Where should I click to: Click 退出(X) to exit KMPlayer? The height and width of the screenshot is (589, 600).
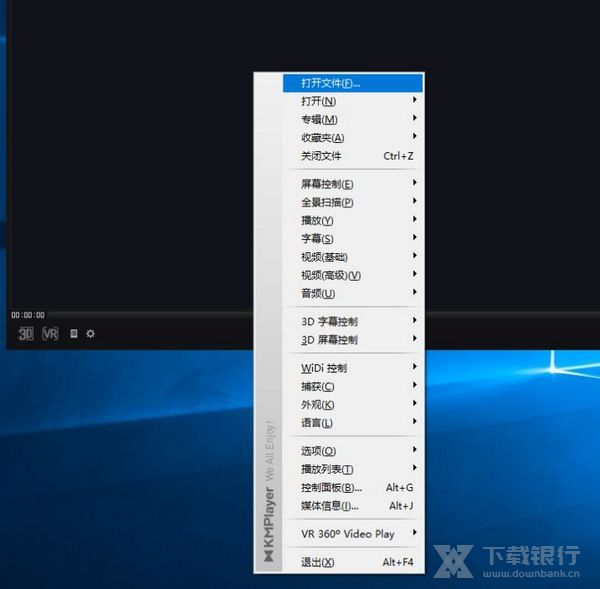pos(317,562)
